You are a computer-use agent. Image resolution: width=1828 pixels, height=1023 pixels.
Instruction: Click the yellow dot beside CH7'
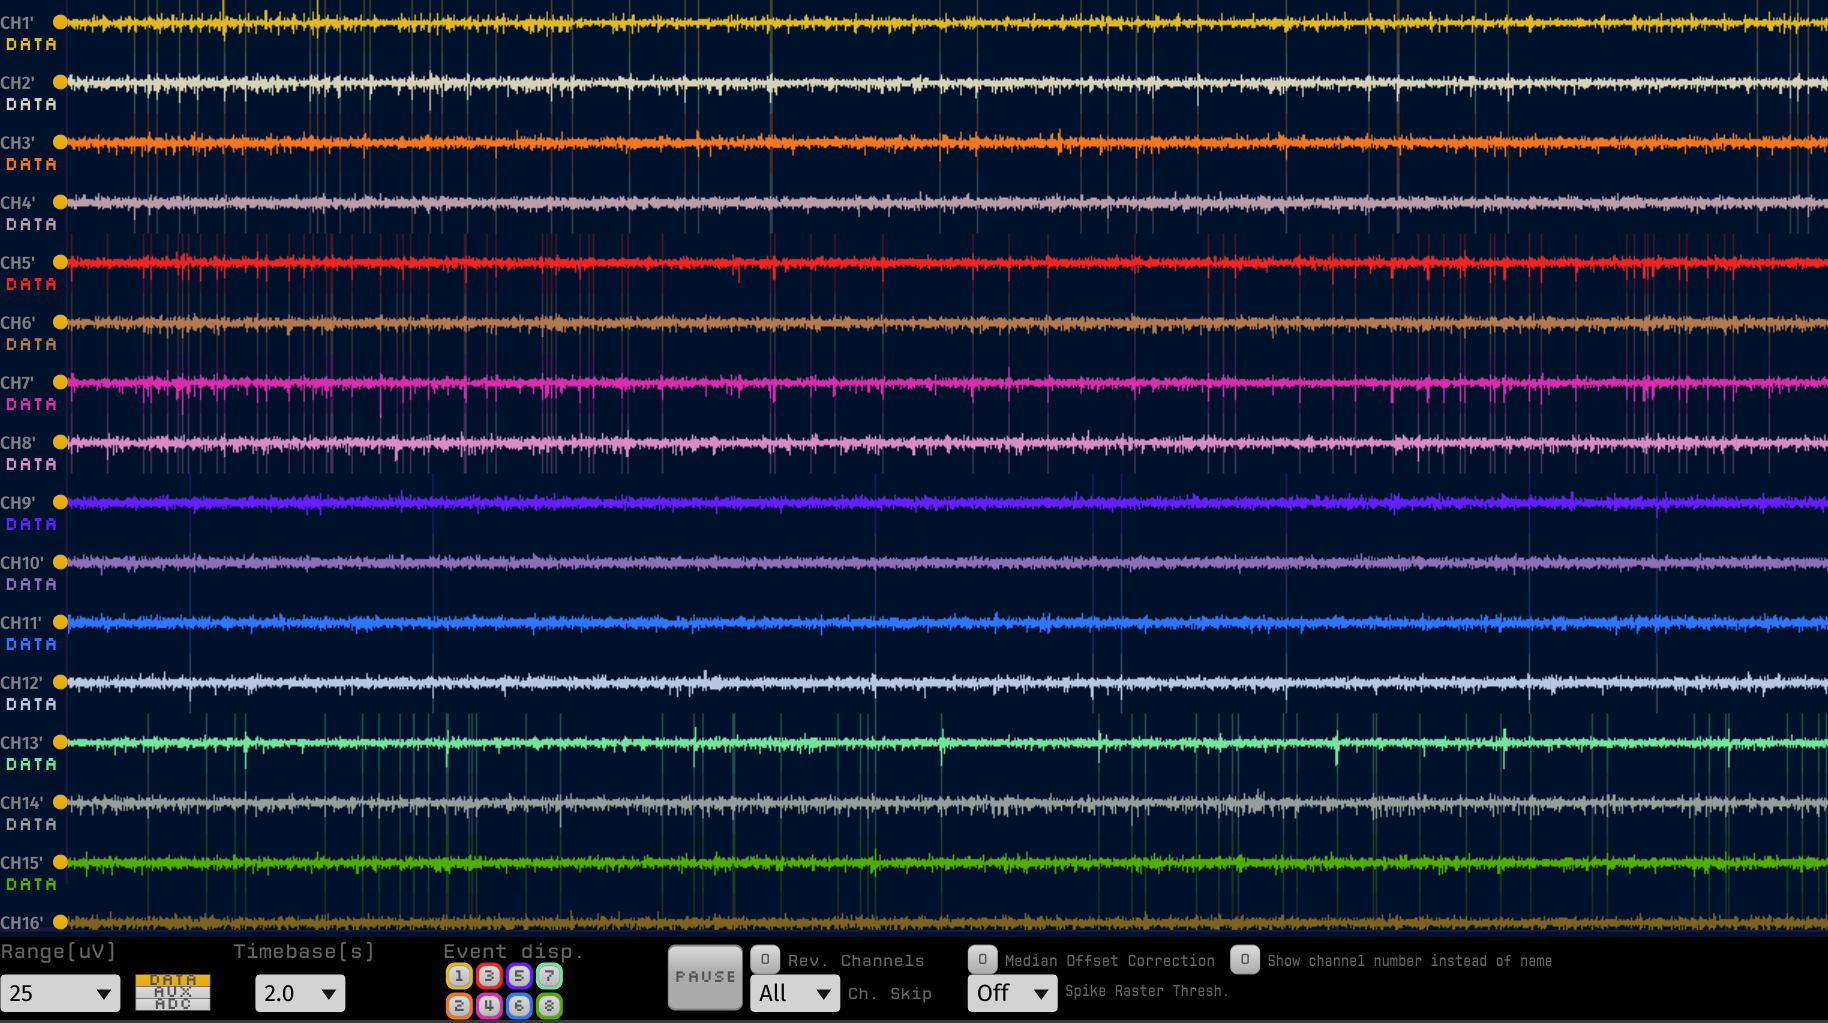tap(60, 382)
